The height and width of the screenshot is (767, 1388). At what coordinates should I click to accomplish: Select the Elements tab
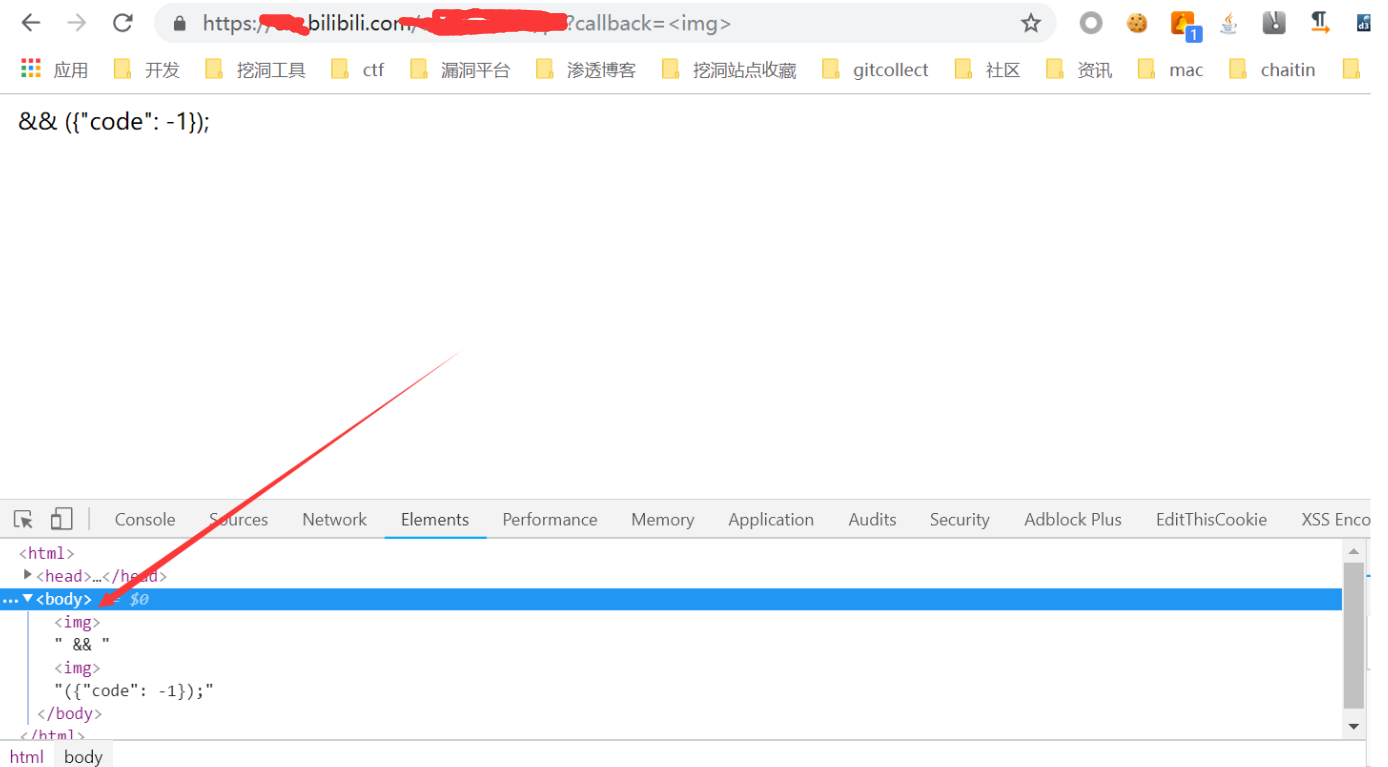pos(435,519)
